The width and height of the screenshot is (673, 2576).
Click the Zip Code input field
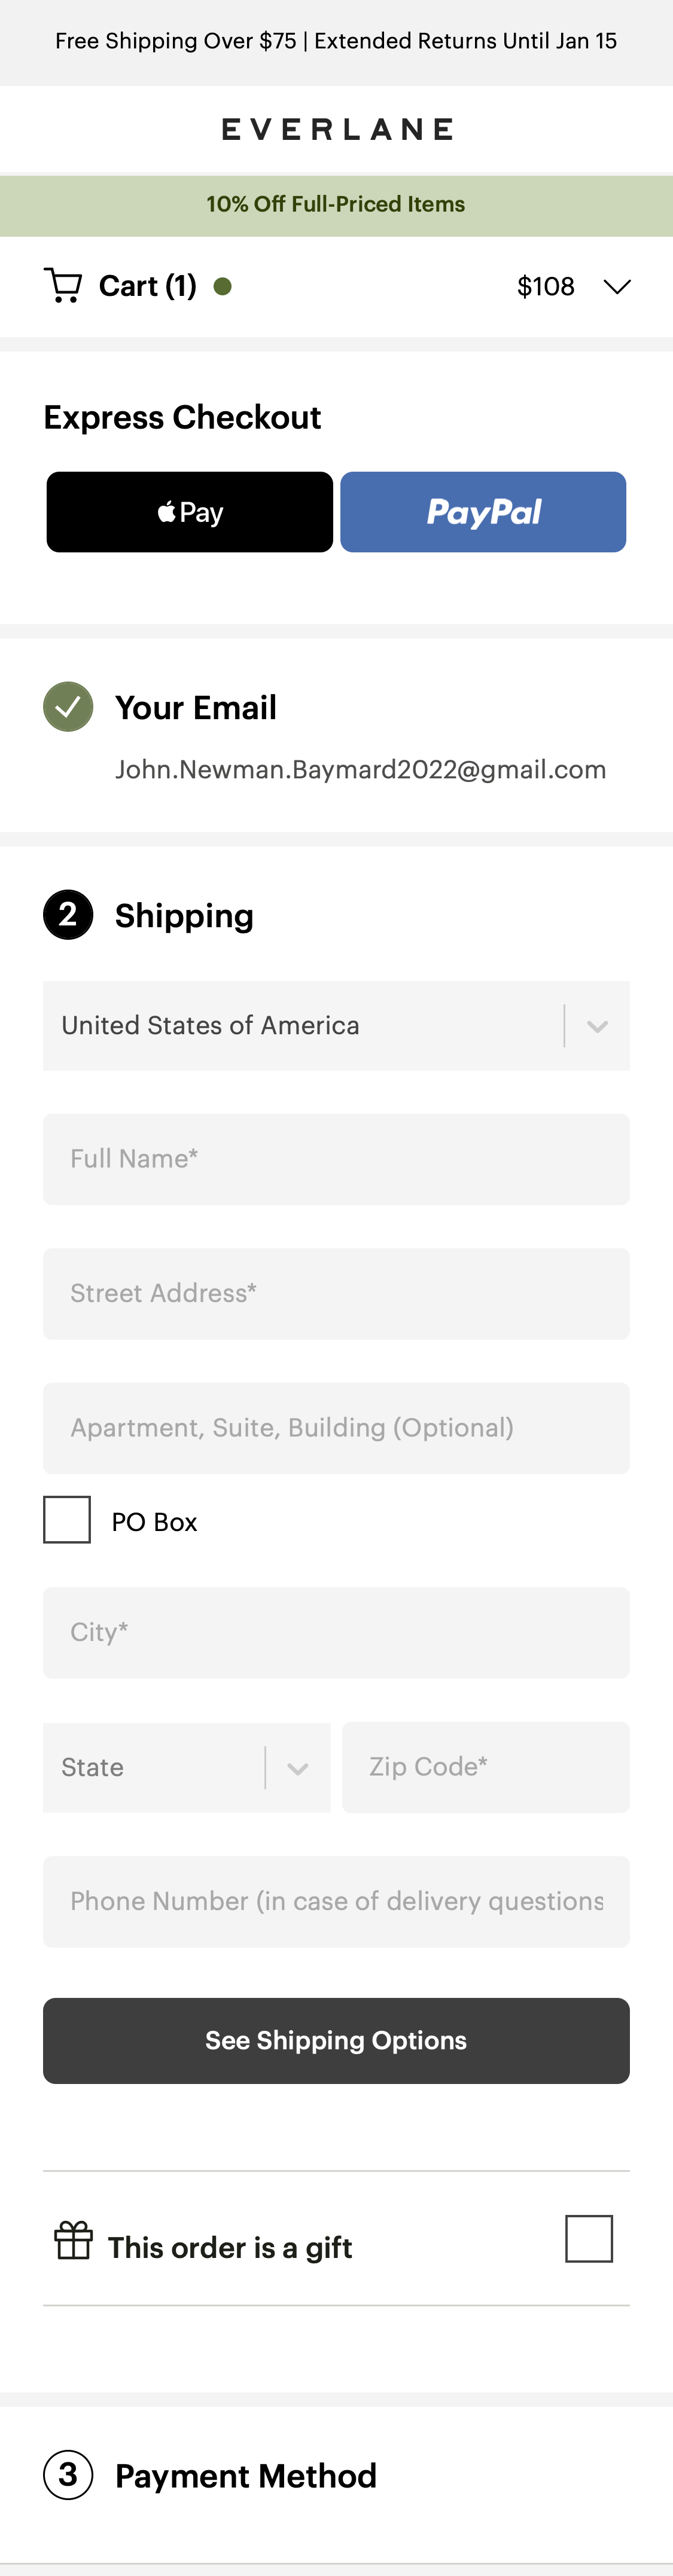click(486, 1767)
